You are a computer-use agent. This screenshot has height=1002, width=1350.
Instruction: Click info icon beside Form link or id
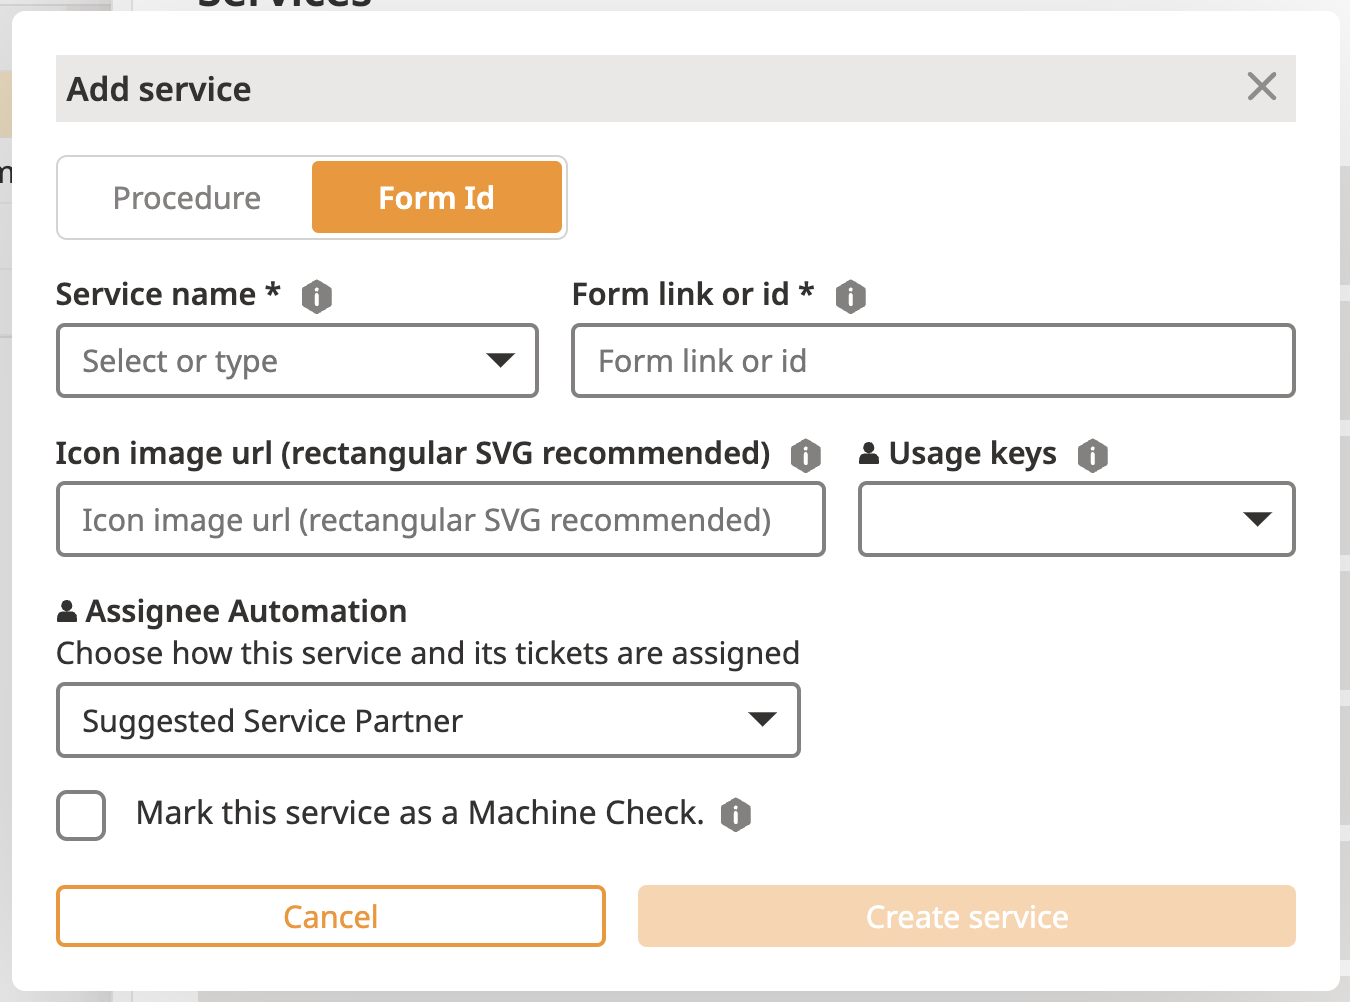pyautogui.click(x=850, y=296)
